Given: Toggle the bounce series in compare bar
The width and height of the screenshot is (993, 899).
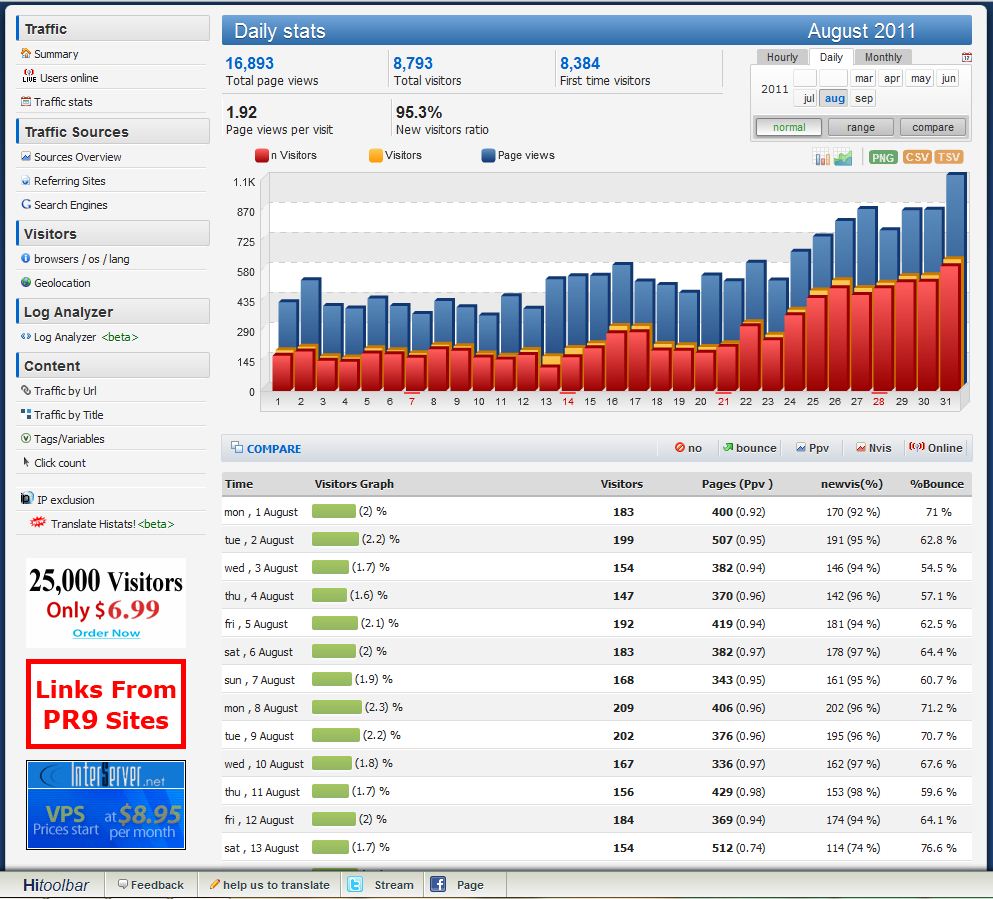Looking at the screenshot, I should coord(750,448).
